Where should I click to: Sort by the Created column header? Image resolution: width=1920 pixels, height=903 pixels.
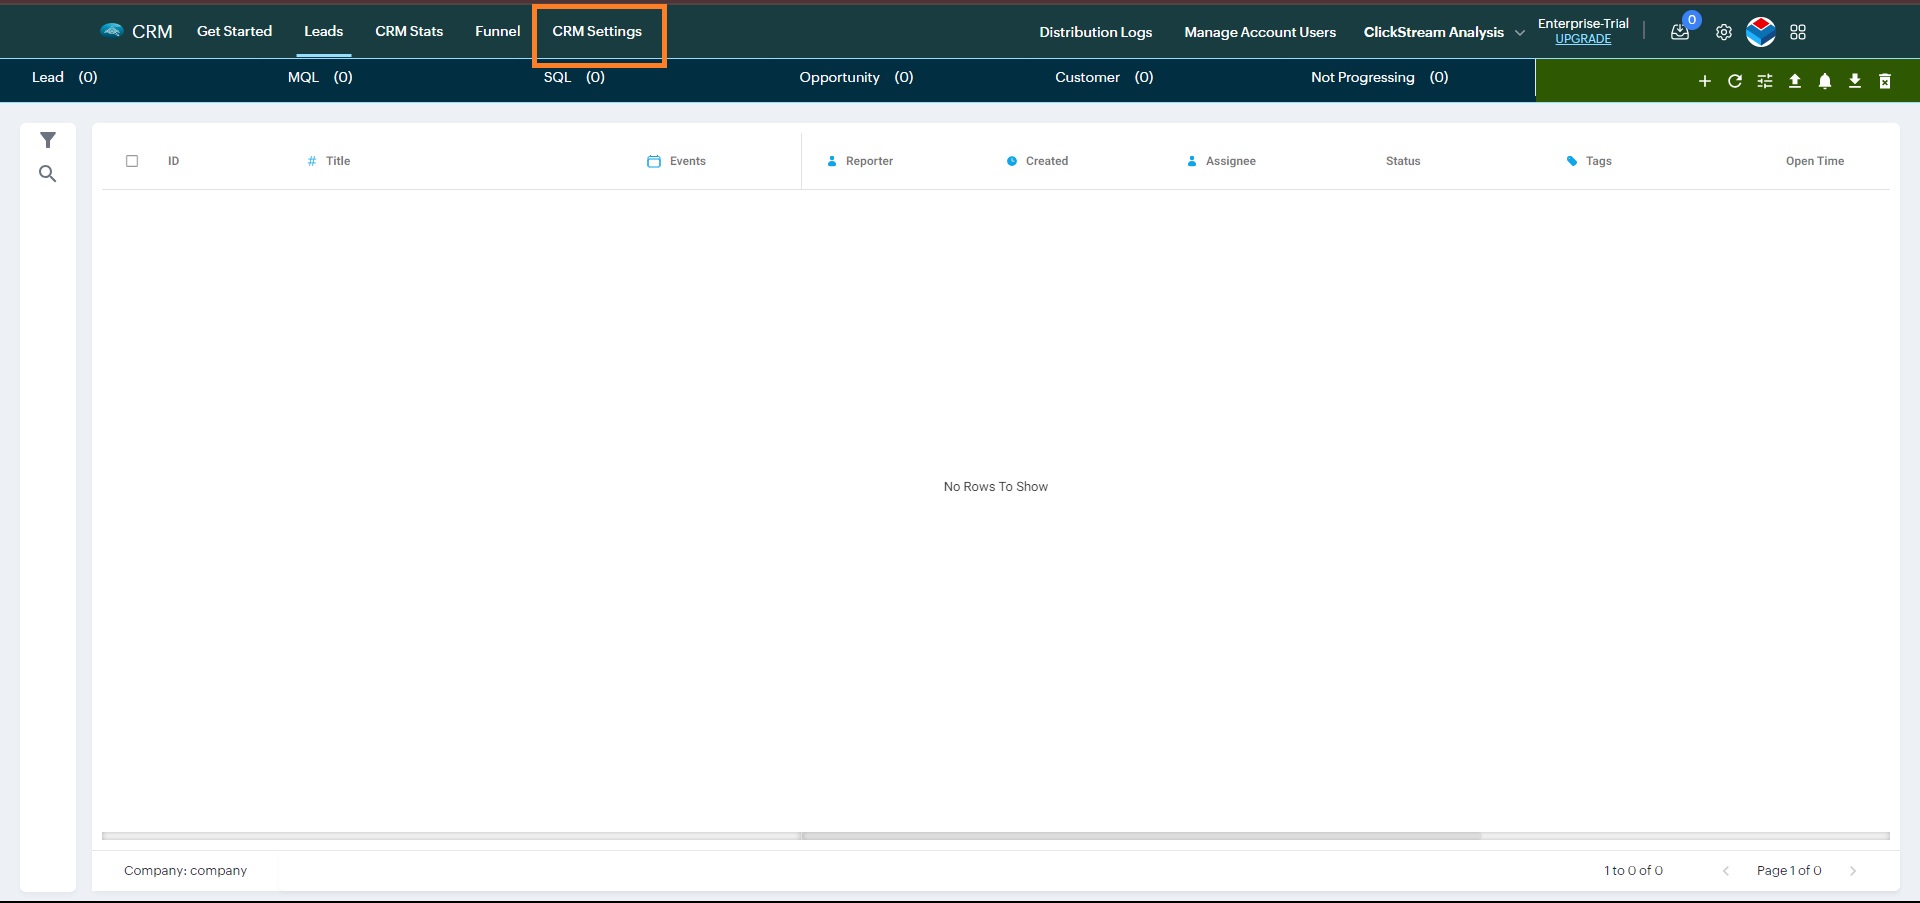tap(1047, 161)
